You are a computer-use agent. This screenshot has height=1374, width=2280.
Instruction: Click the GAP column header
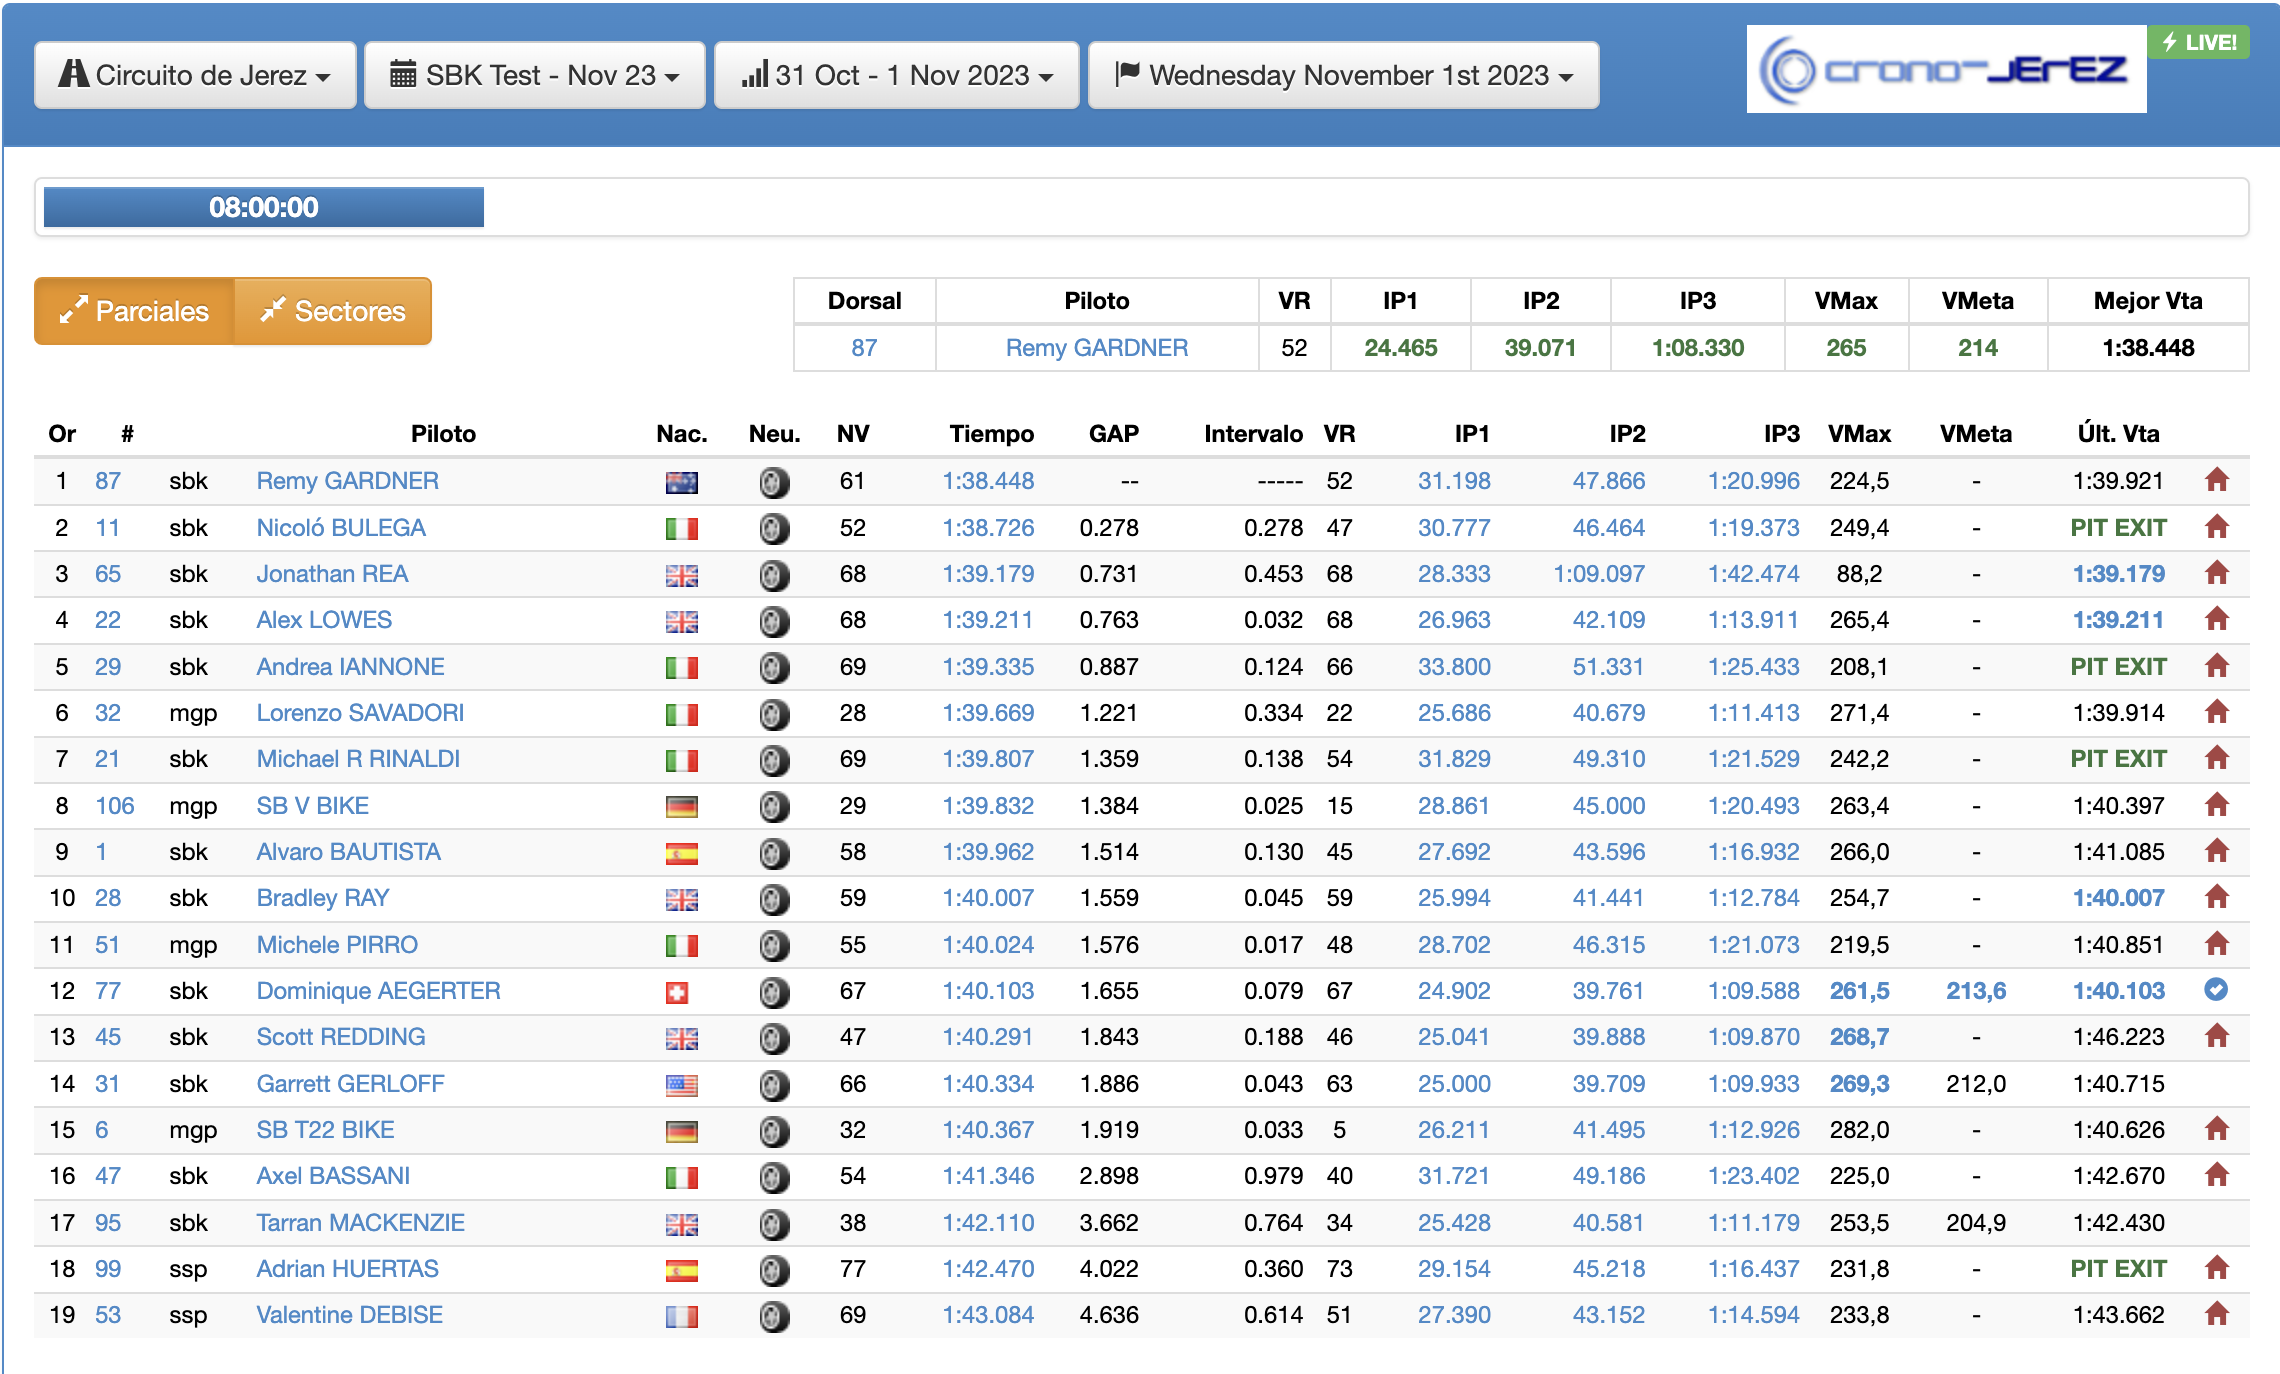point(1113,434)
